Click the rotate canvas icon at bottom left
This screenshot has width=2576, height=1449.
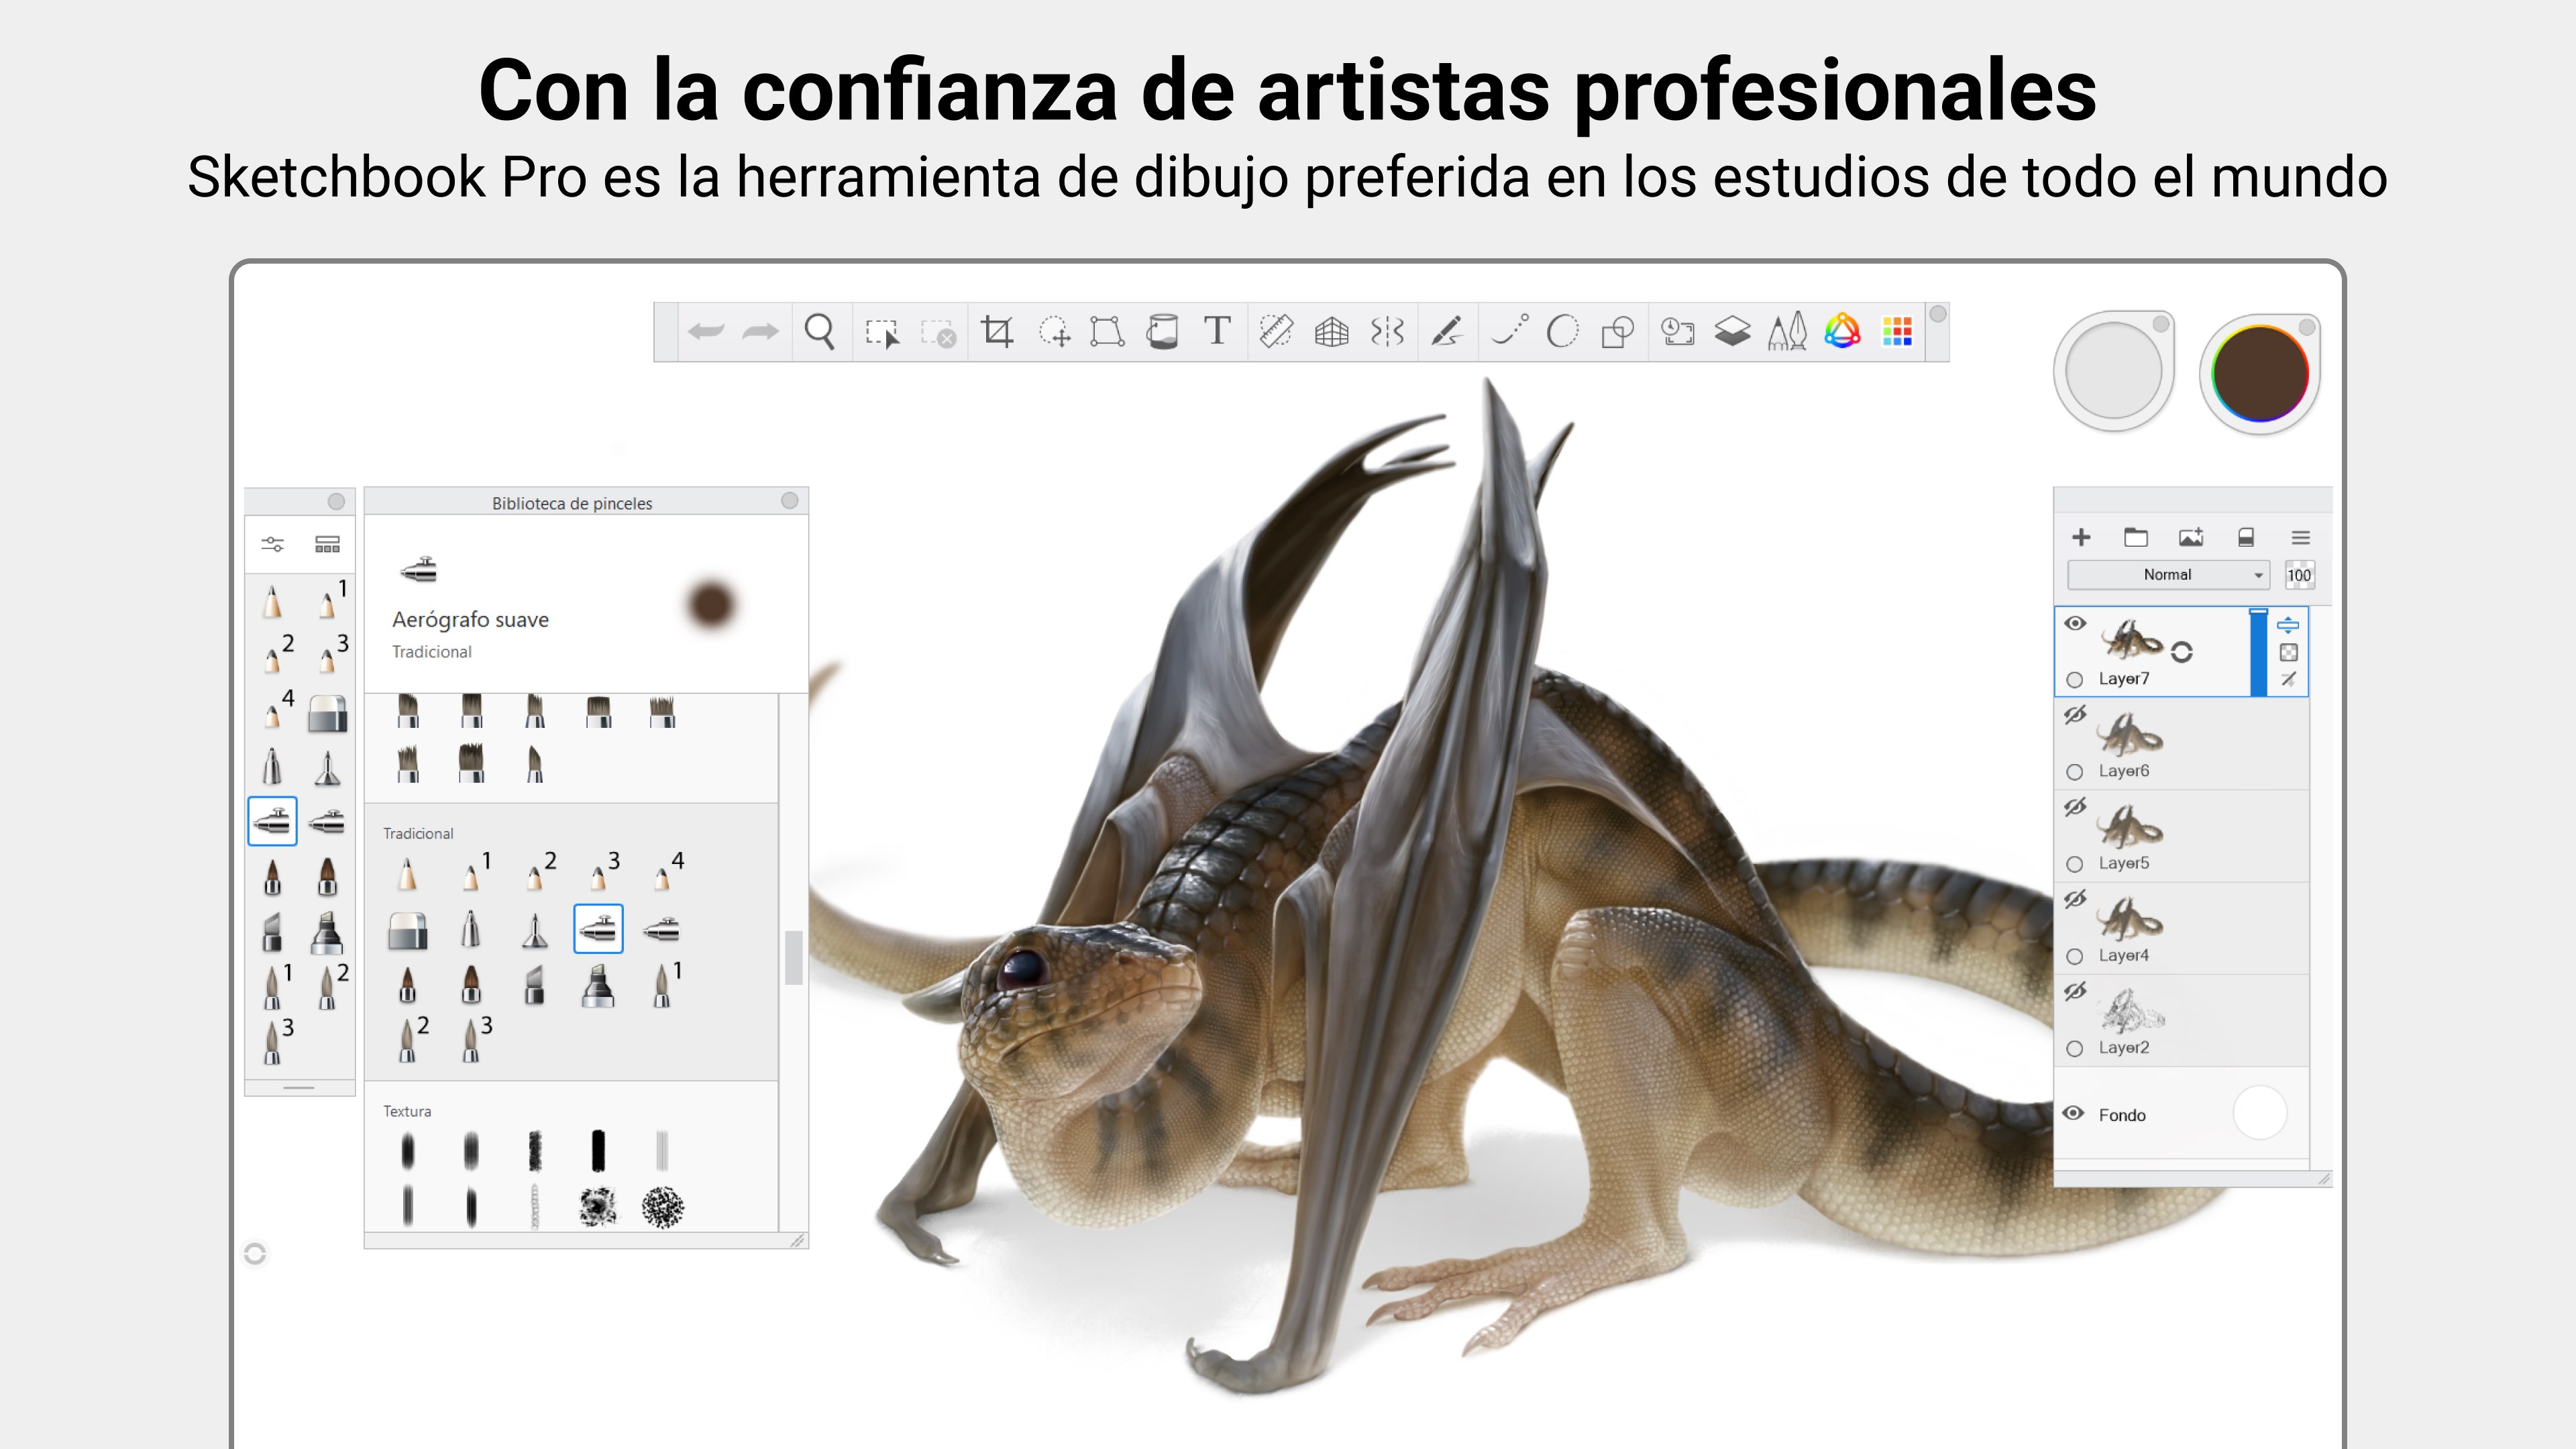[255, 1254]
